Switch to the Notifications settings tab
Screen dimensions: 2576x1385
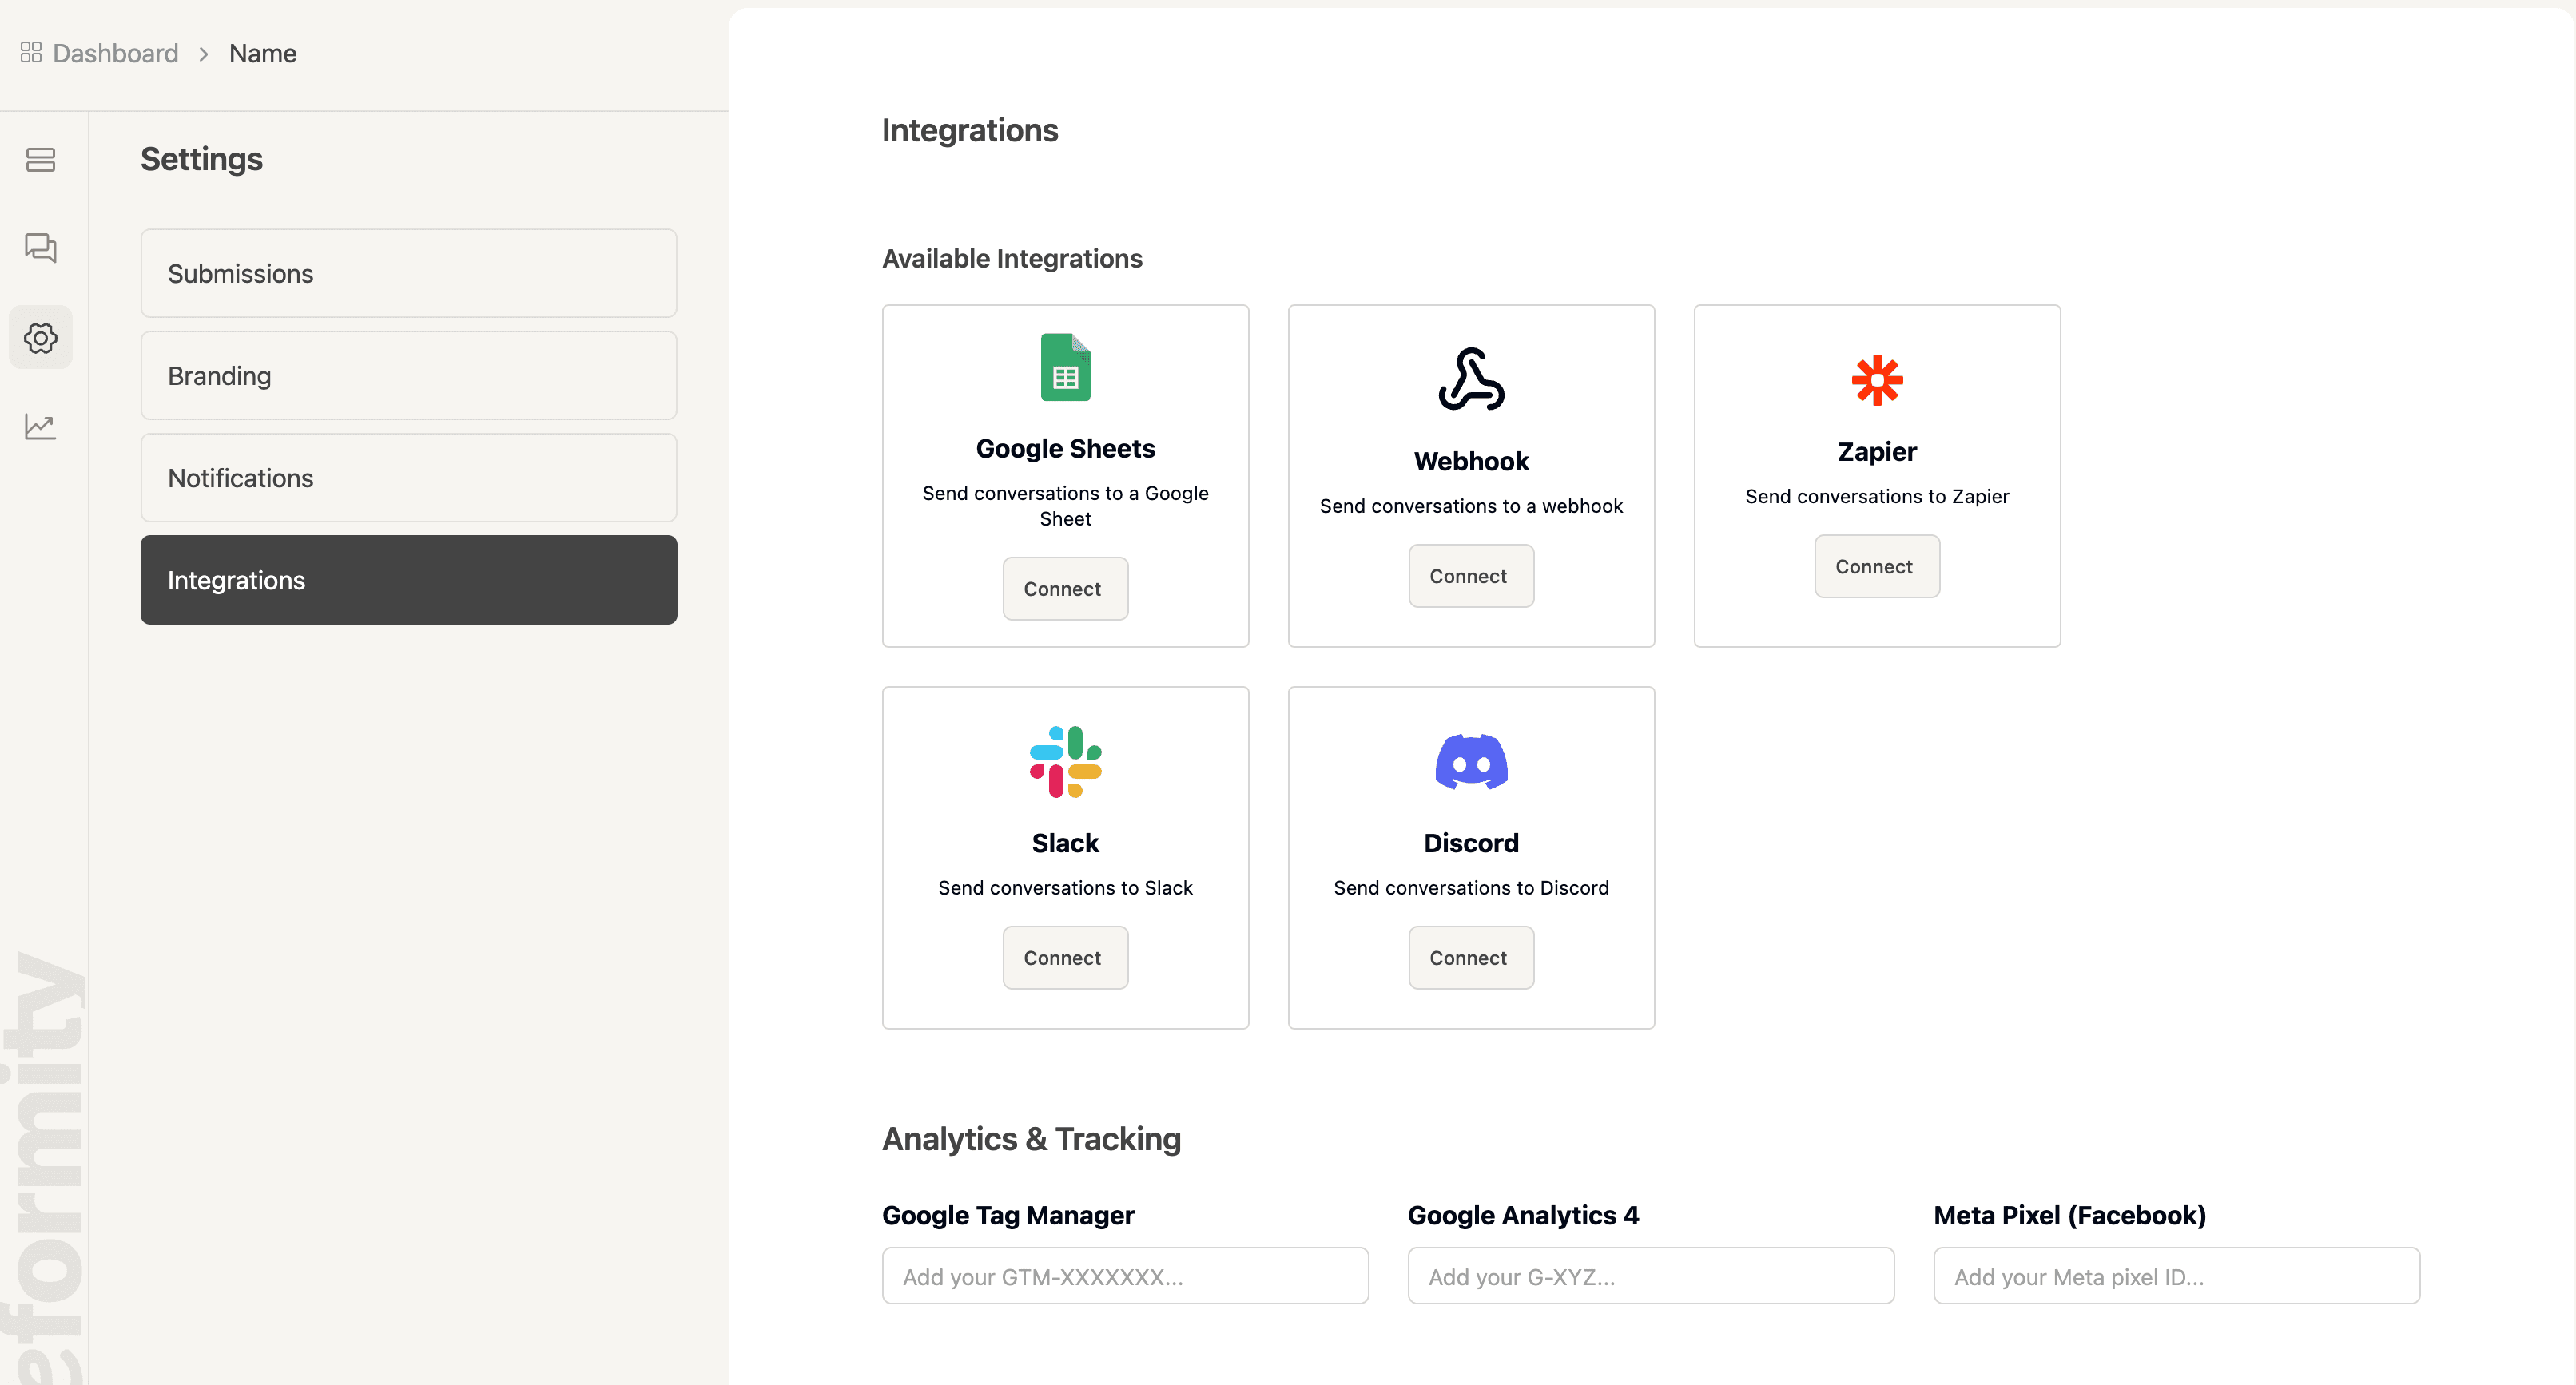tap(408, 478)
